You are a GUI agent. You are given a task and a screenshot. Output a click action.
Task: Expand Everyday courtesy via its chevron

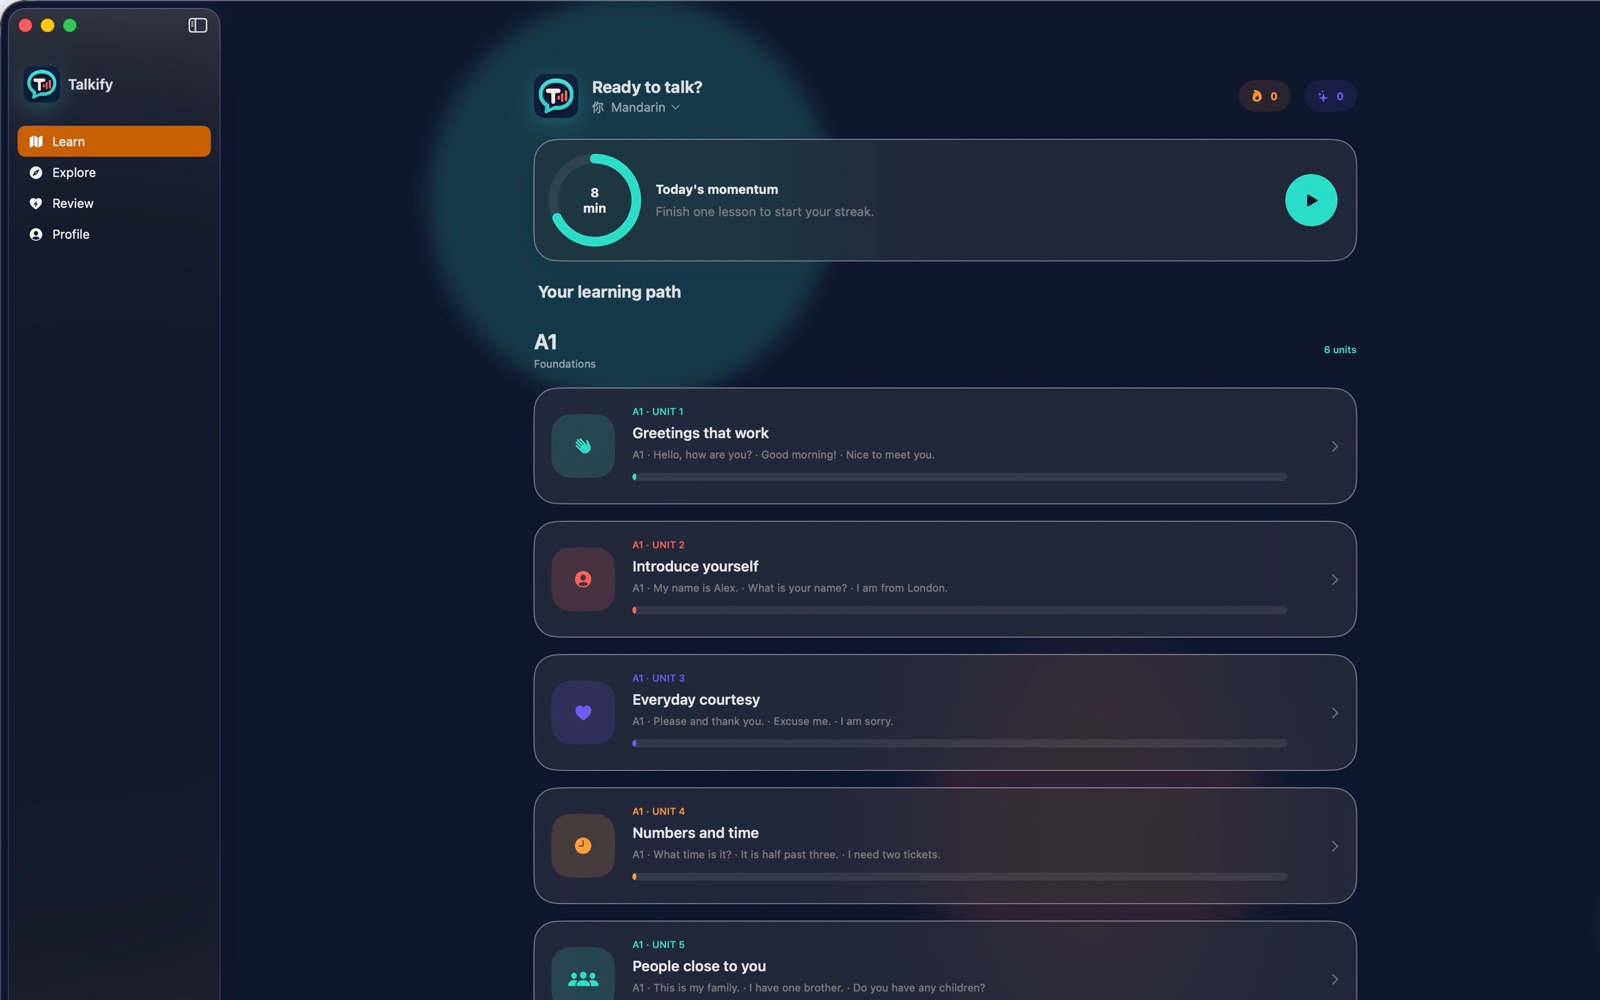(x=1335, y=713)
